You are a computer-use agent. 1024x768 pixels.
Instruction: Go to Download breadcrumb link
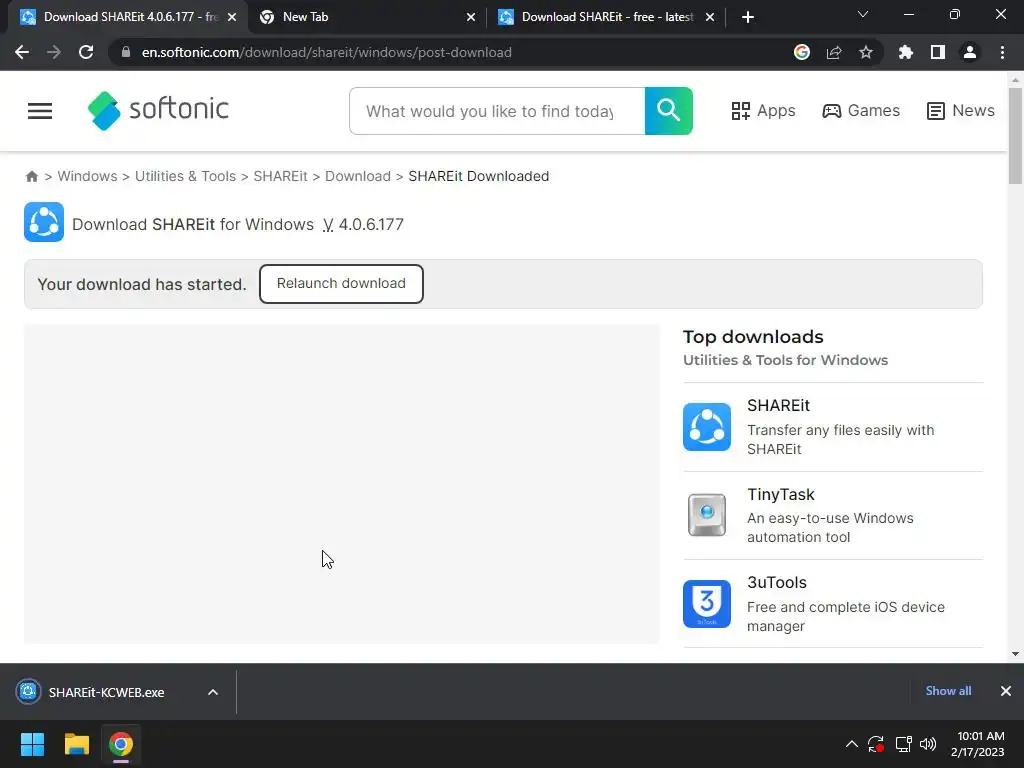(x=358, y=176)
